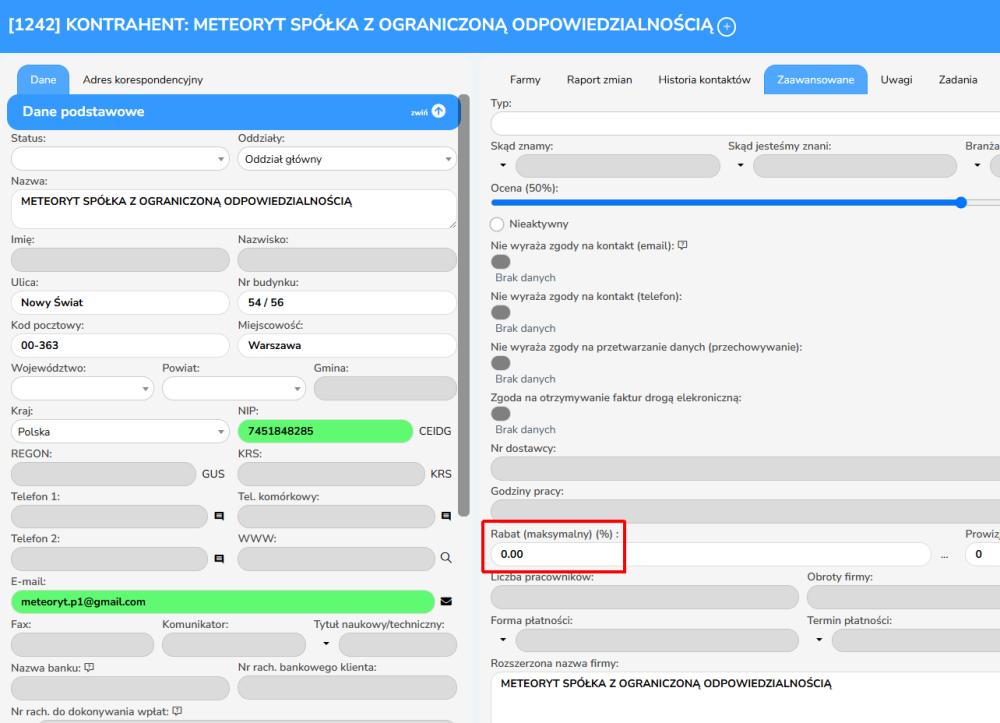Open the Zaawansowane tab
1000x723 pixels.
pyautogui.click(x=816, y=80)
